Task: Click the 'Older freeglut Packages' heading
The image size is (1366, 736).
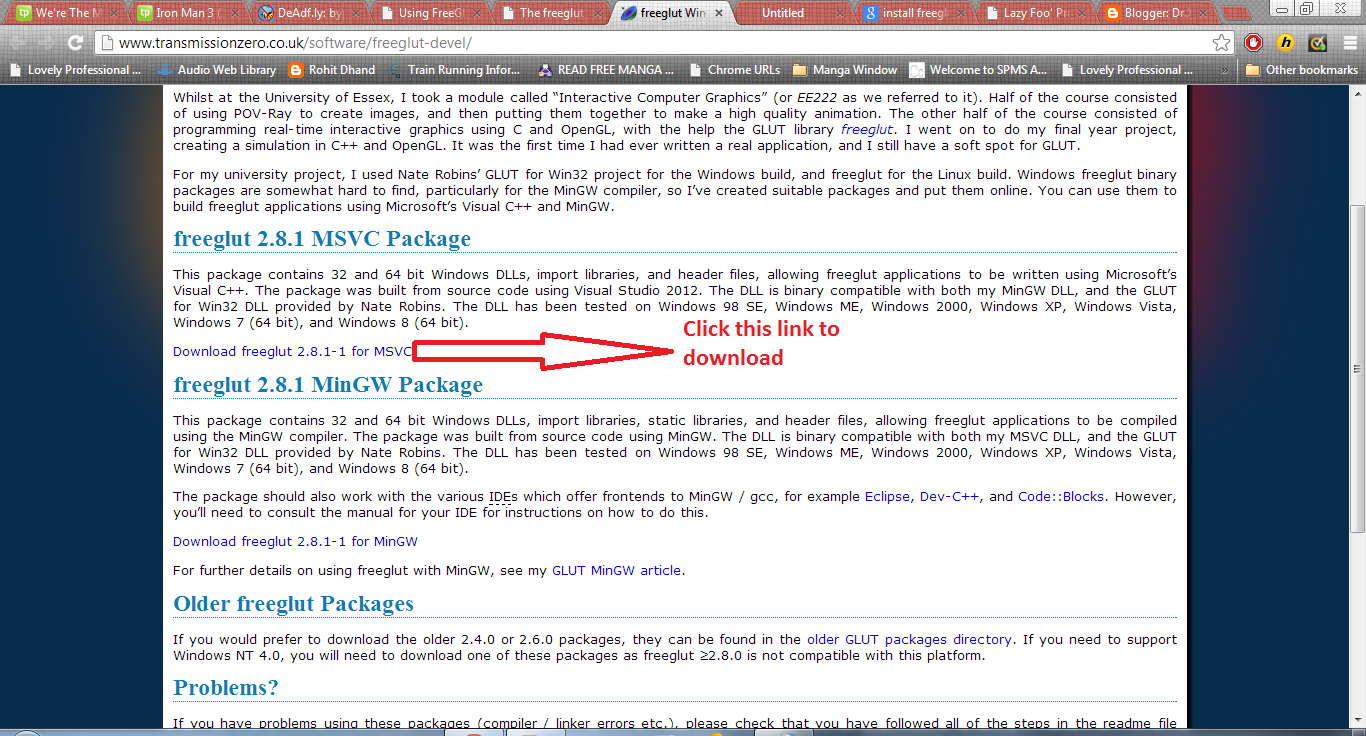Action: pyautogui.click(x=293, y=604)
